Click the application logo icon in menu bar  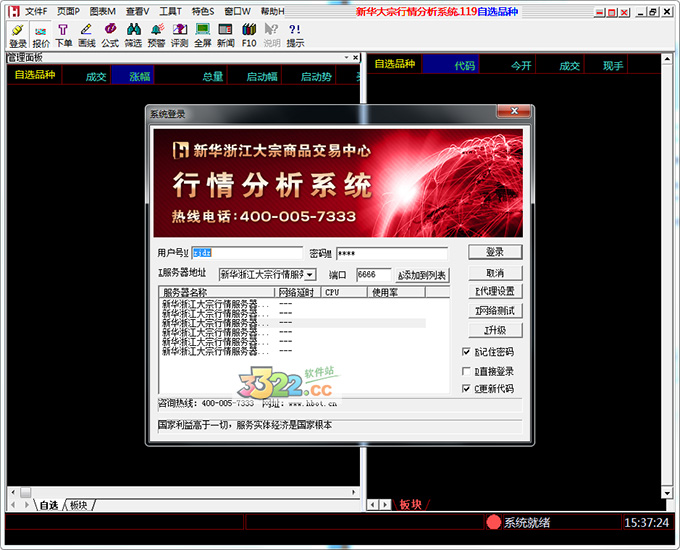click(x=13, y=11)
